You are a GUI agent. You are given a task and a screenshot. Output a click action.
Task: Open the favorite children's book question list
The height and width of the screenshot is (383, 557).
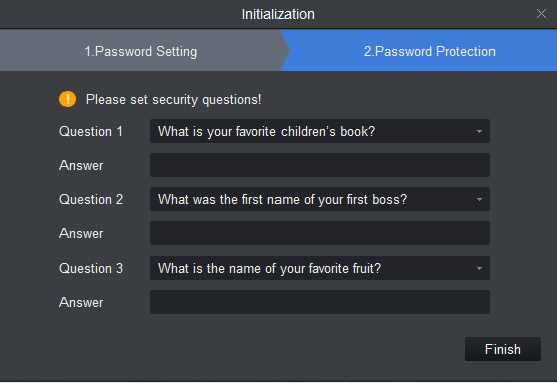click(320, 131)
